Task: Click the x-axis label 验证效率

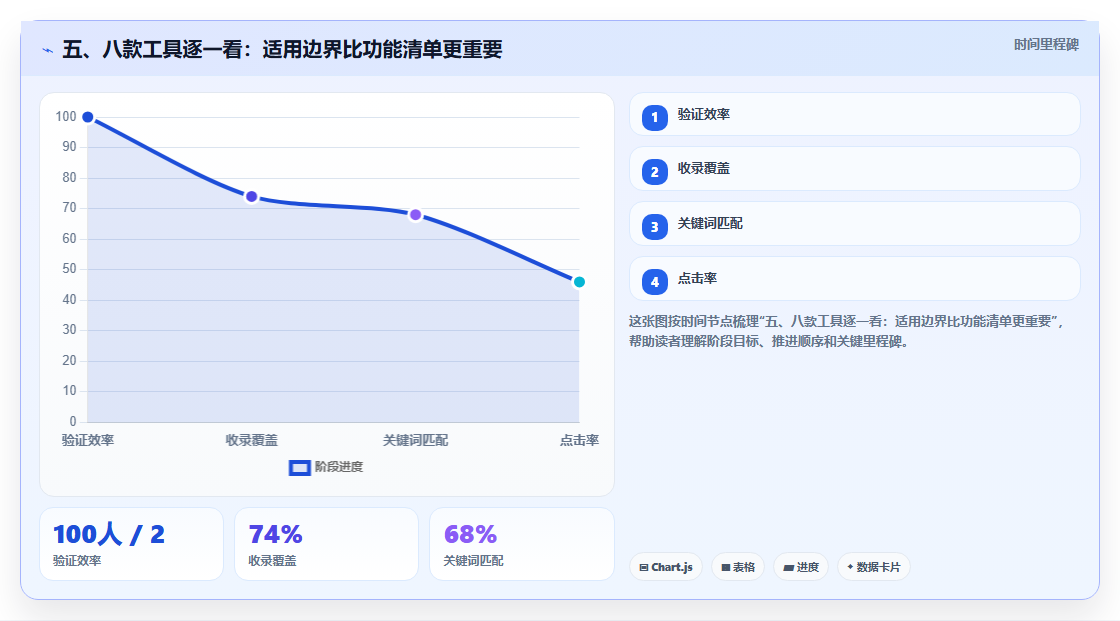Action: coord(88,440)
